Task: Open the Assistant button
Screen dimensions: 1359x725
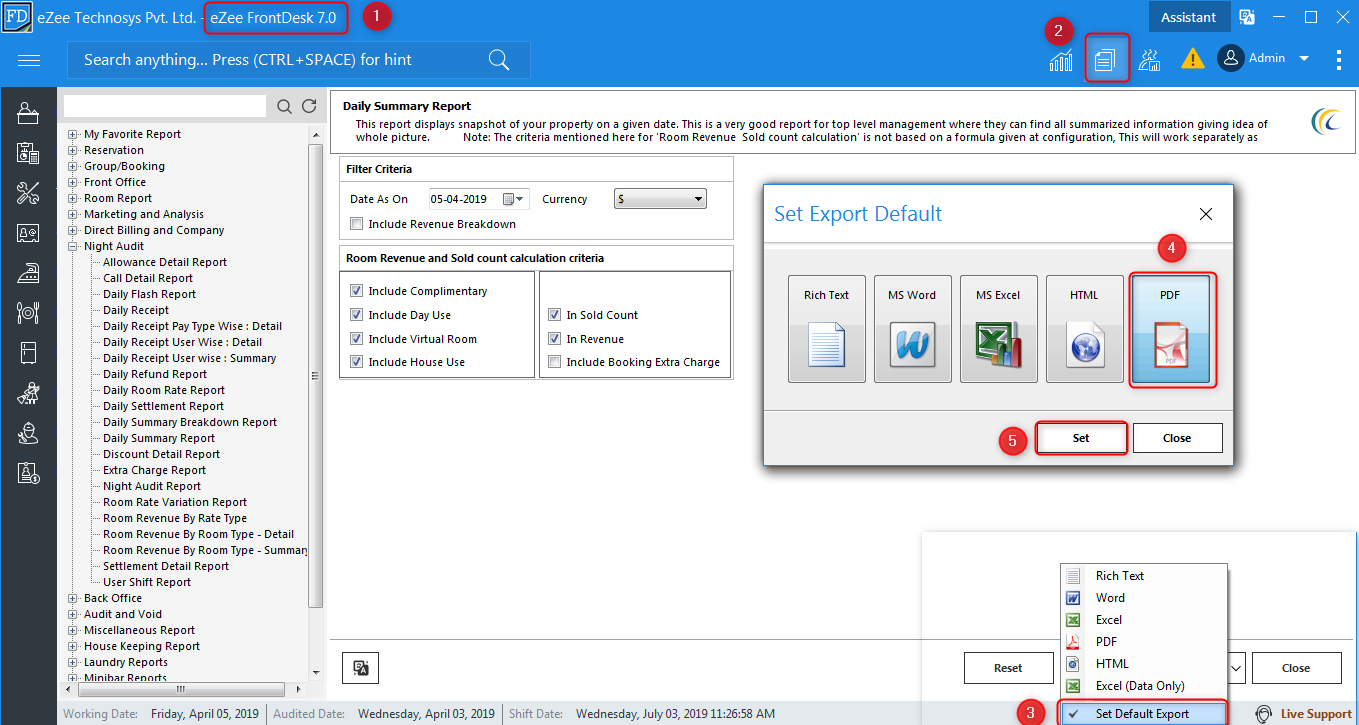Action: (x=1188, y=17)
